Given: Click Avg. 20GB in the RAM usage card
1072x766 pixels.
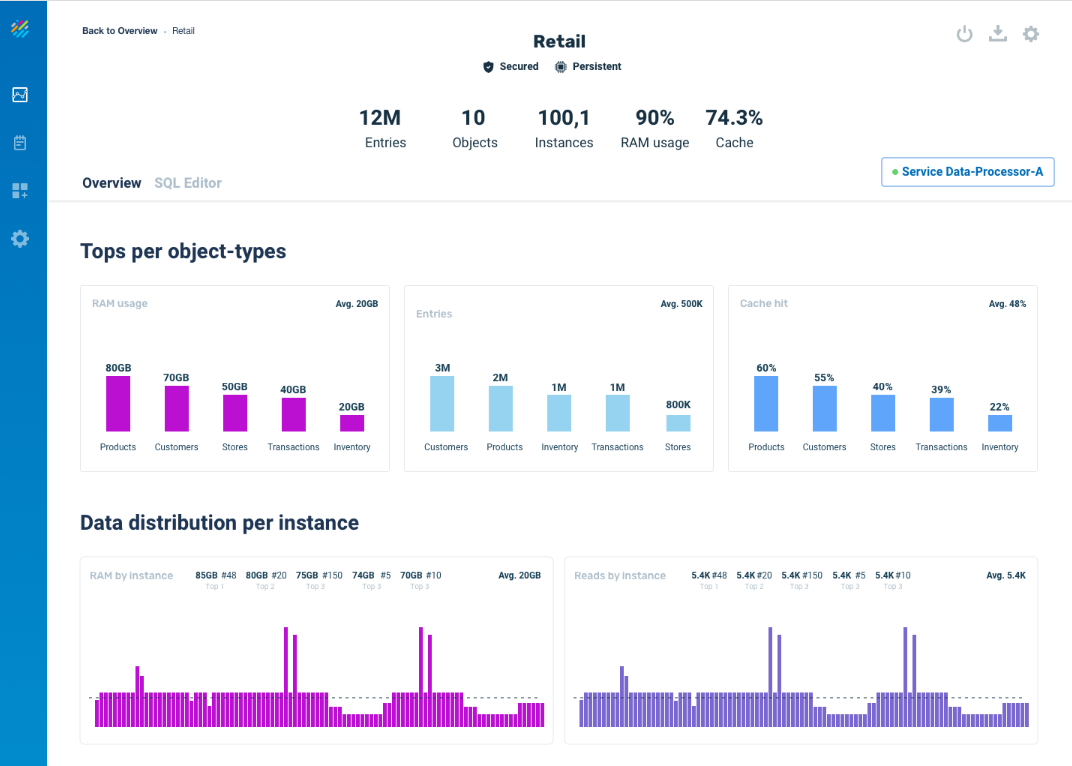Looking at the screenshot, I should tap(357, 304).
